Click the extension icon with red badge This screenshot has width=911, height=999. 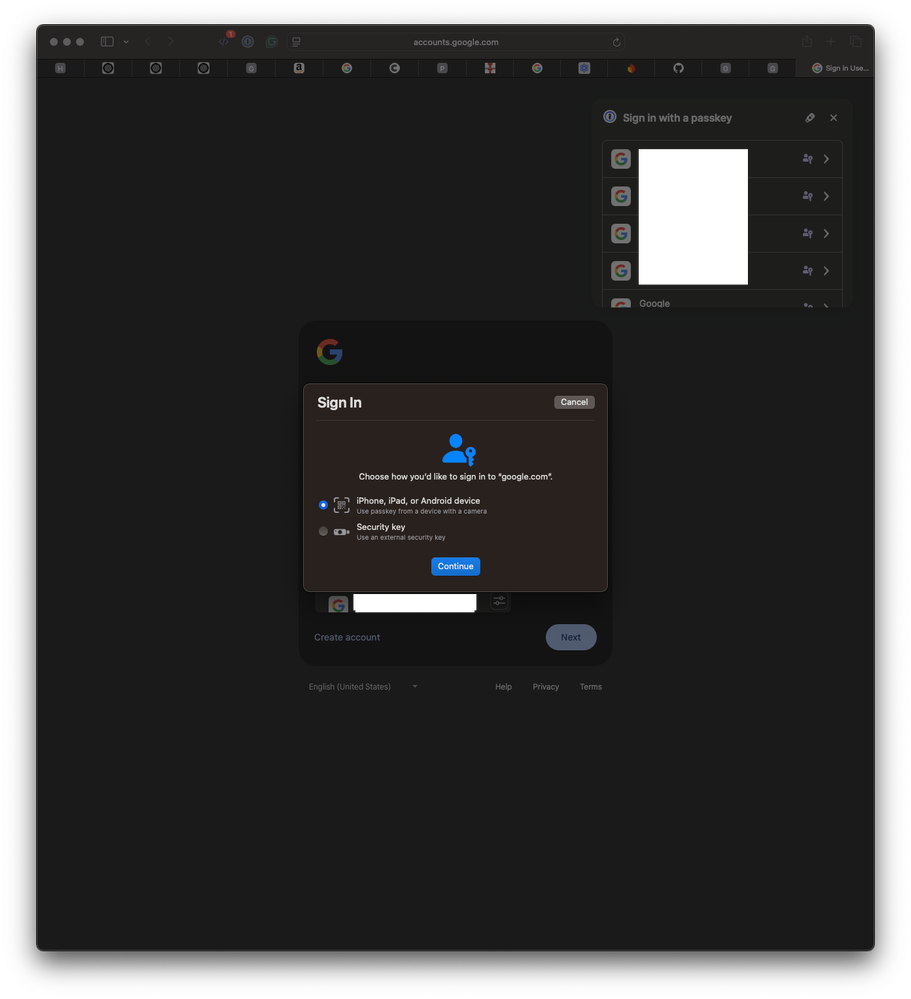[224, 42]
